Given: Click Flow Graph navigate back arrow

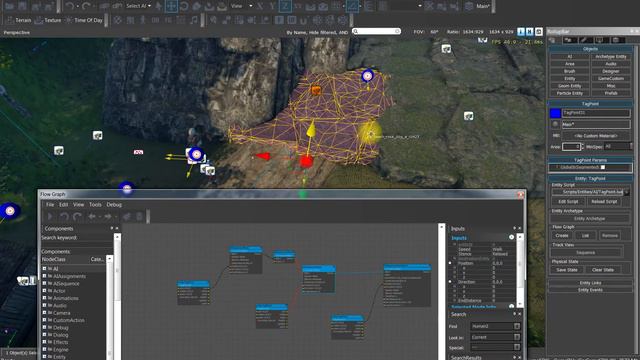Looking at the screenshot, I should (x=93, y=216).
